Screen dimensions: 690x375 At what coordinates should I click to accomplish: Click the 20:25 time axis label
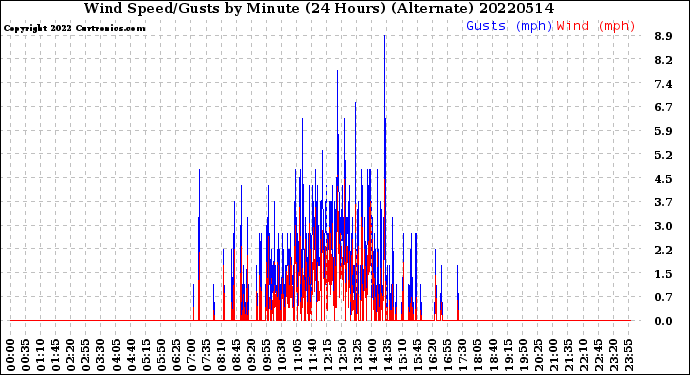pyautogui.click(x=537, y=355)
